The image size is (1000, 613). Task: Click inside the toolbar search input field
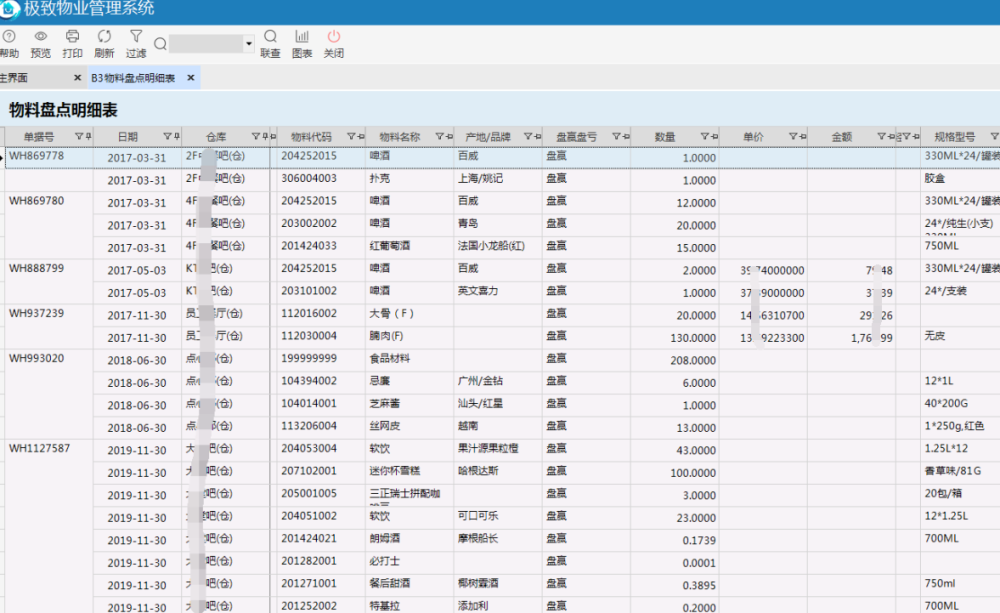[207, 44]
